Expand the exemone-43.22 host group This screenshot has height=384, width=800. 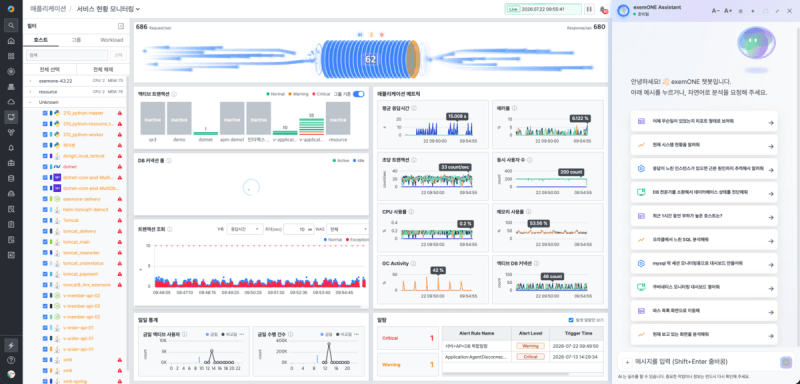[31, 81]
